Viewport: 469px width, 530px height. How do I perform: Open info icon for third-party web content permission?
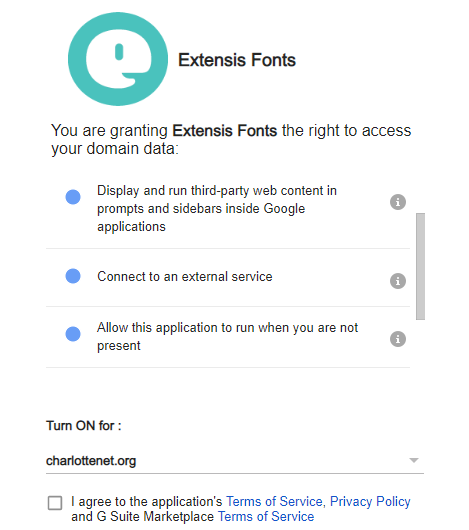click(398, 202)
